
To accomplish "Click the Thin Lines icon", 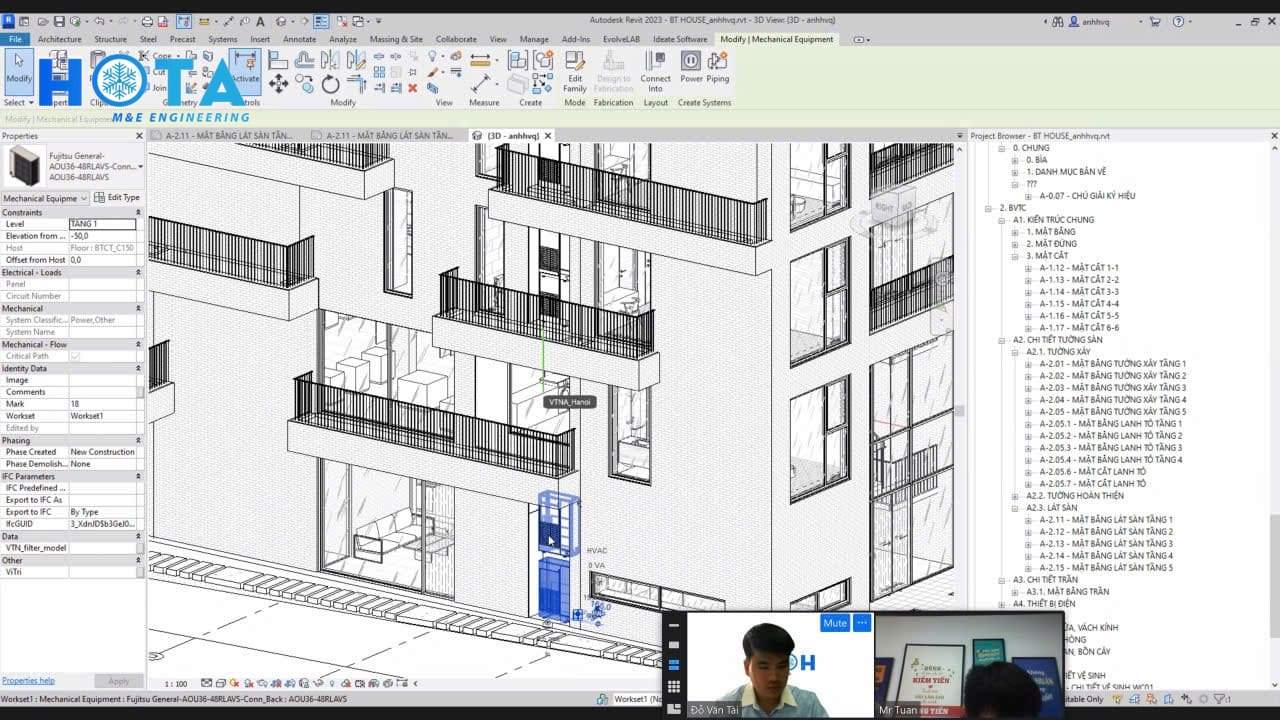I will pos(321,21).
